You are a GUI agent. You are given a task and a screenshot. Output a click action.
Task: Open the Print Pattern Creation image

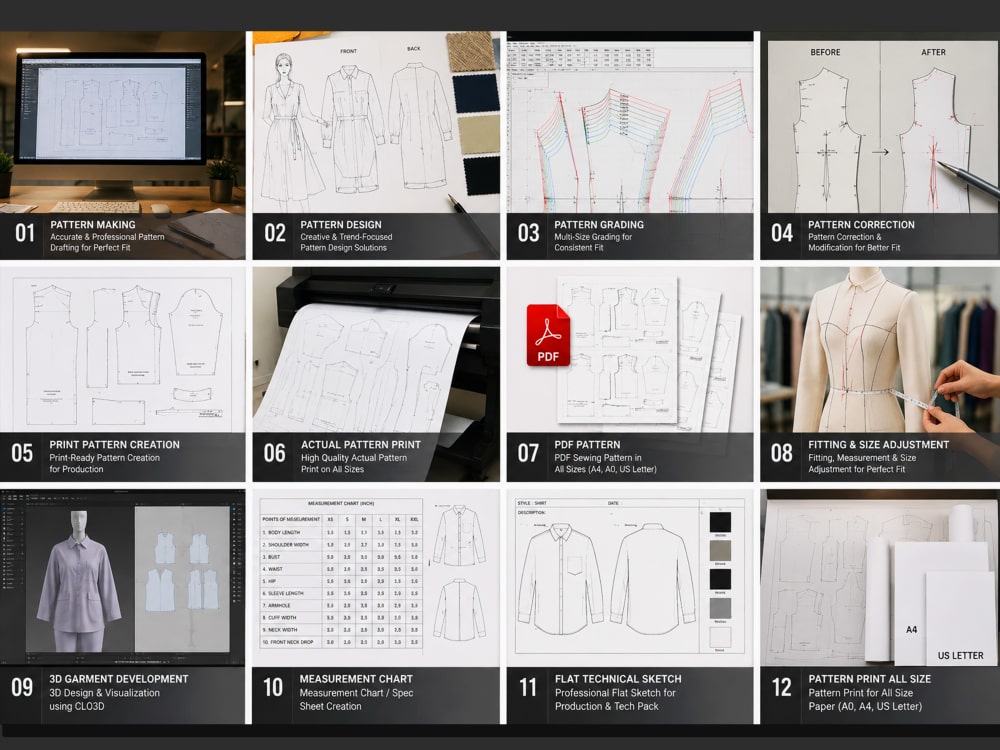coord(122,349)
